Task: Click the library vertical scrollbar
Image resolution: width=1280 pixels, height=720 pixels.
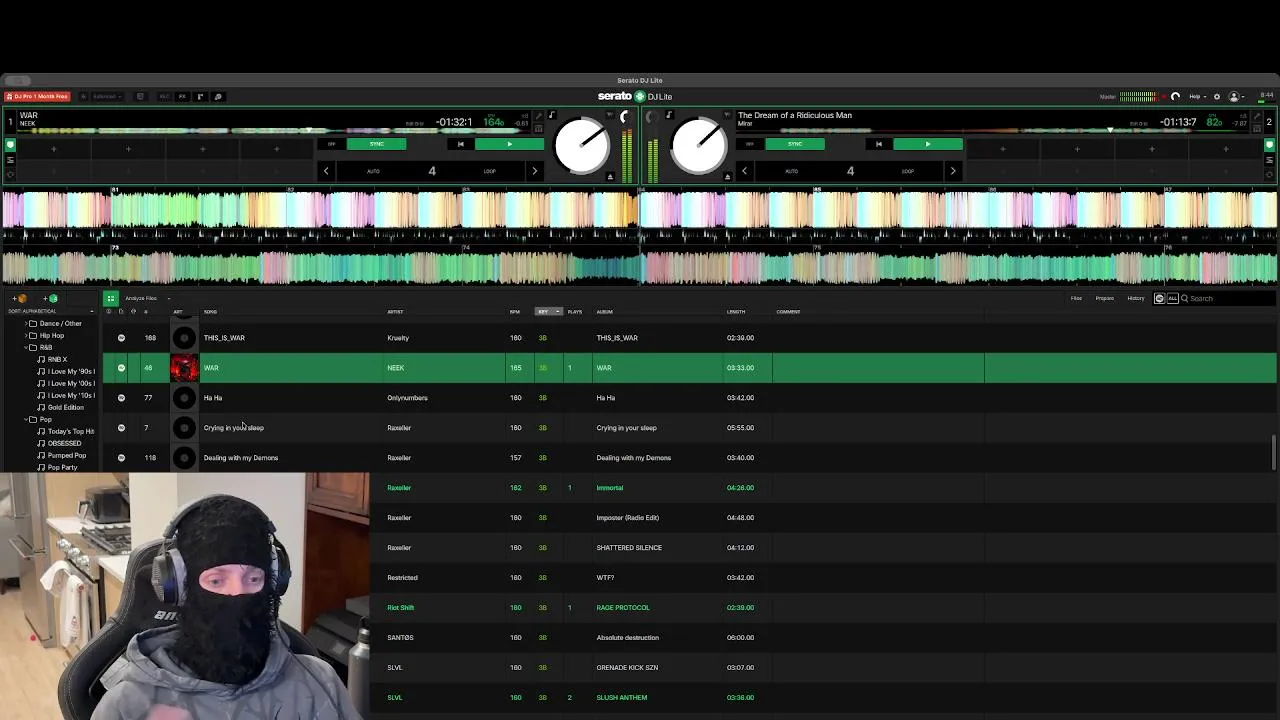Action: coord(1274,452)
